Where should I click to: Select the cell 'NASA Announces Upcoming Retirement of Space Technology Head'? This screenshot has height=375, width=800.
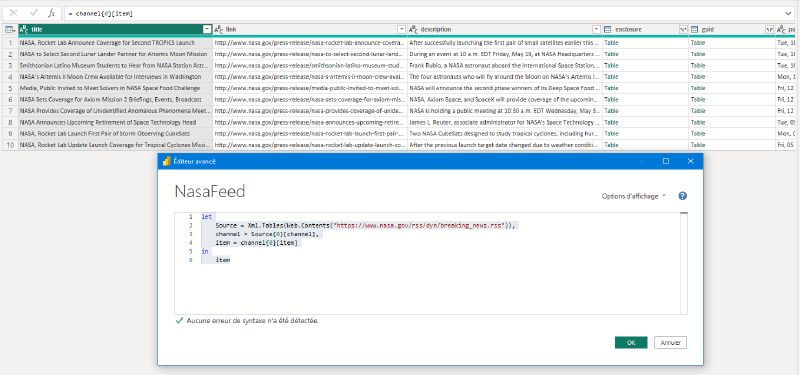click(115, 122)
